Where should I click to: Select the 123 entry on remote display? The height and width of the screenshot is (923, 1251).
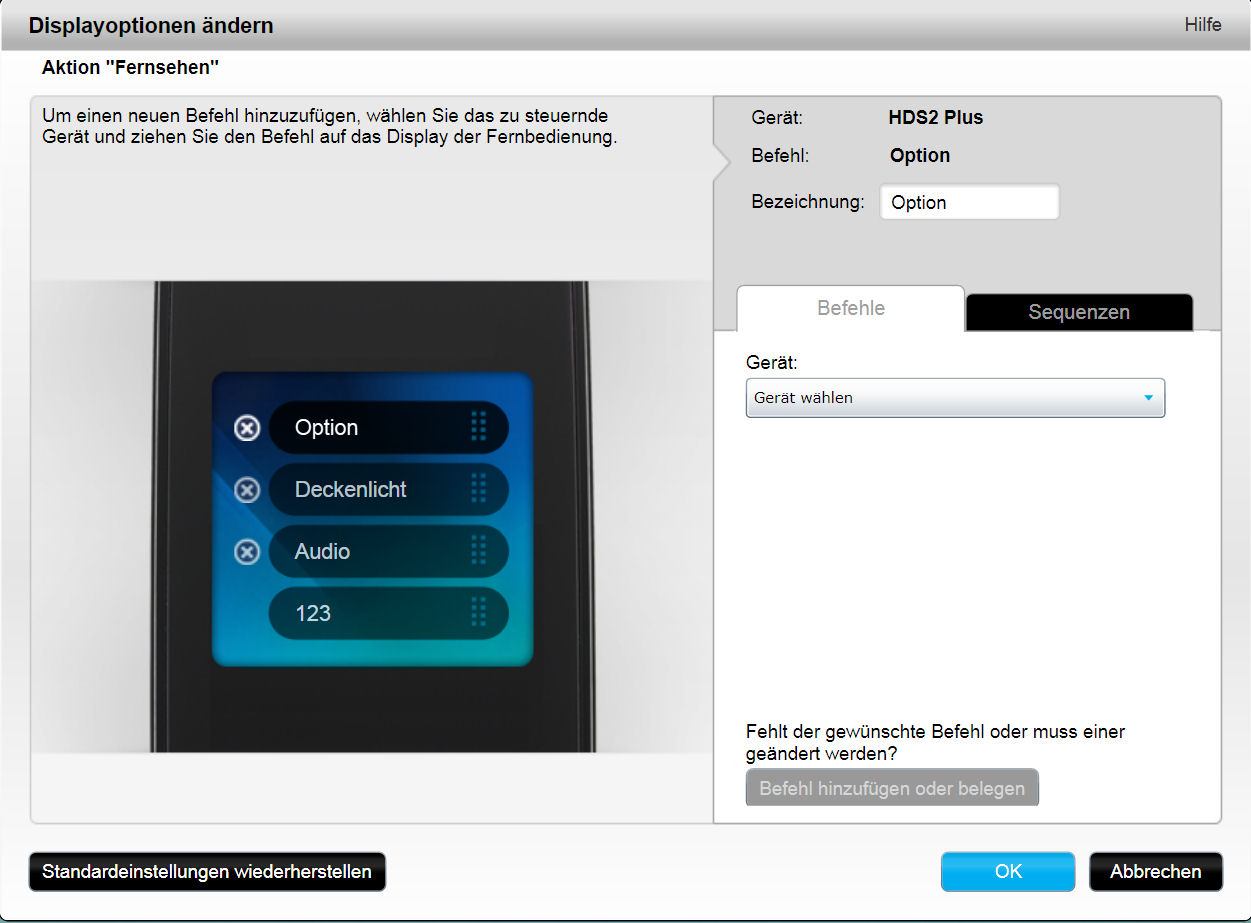[x=370, y=613]
